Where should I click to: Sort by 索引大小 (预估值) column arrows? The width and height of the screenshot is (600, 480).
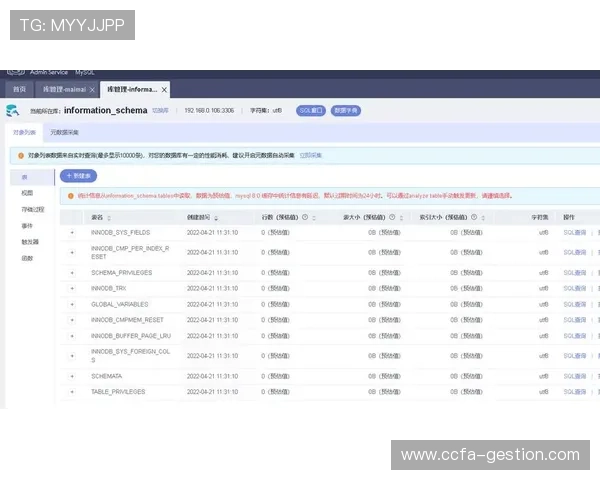pyautogui.click(x=483, y=218)
